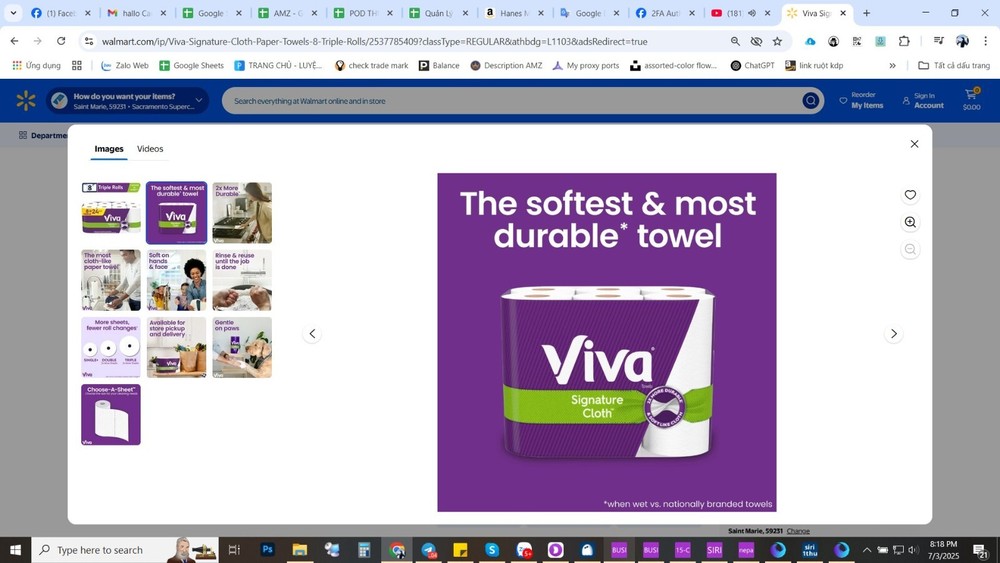Select the Images tab
Screen dimensions: 1000x563
[109, 149]
